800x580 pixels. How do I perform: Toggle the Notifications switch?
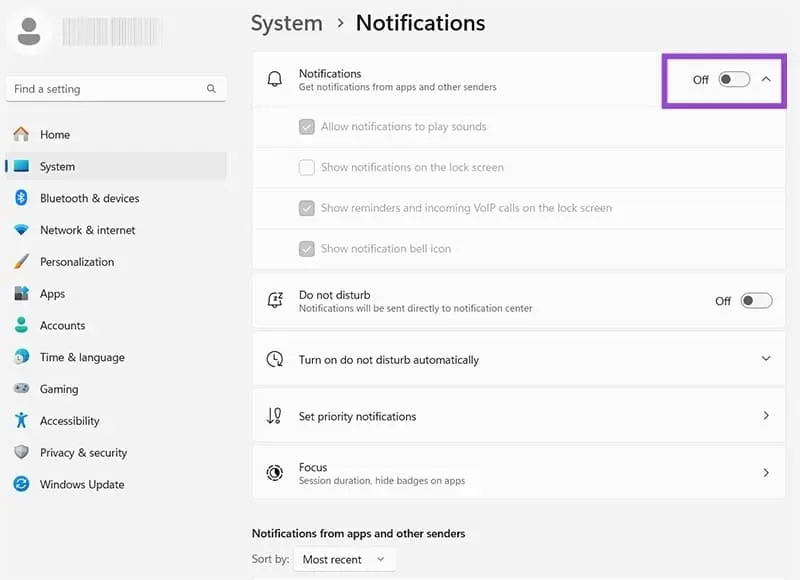pyautogui.click(x=734, y=79)
